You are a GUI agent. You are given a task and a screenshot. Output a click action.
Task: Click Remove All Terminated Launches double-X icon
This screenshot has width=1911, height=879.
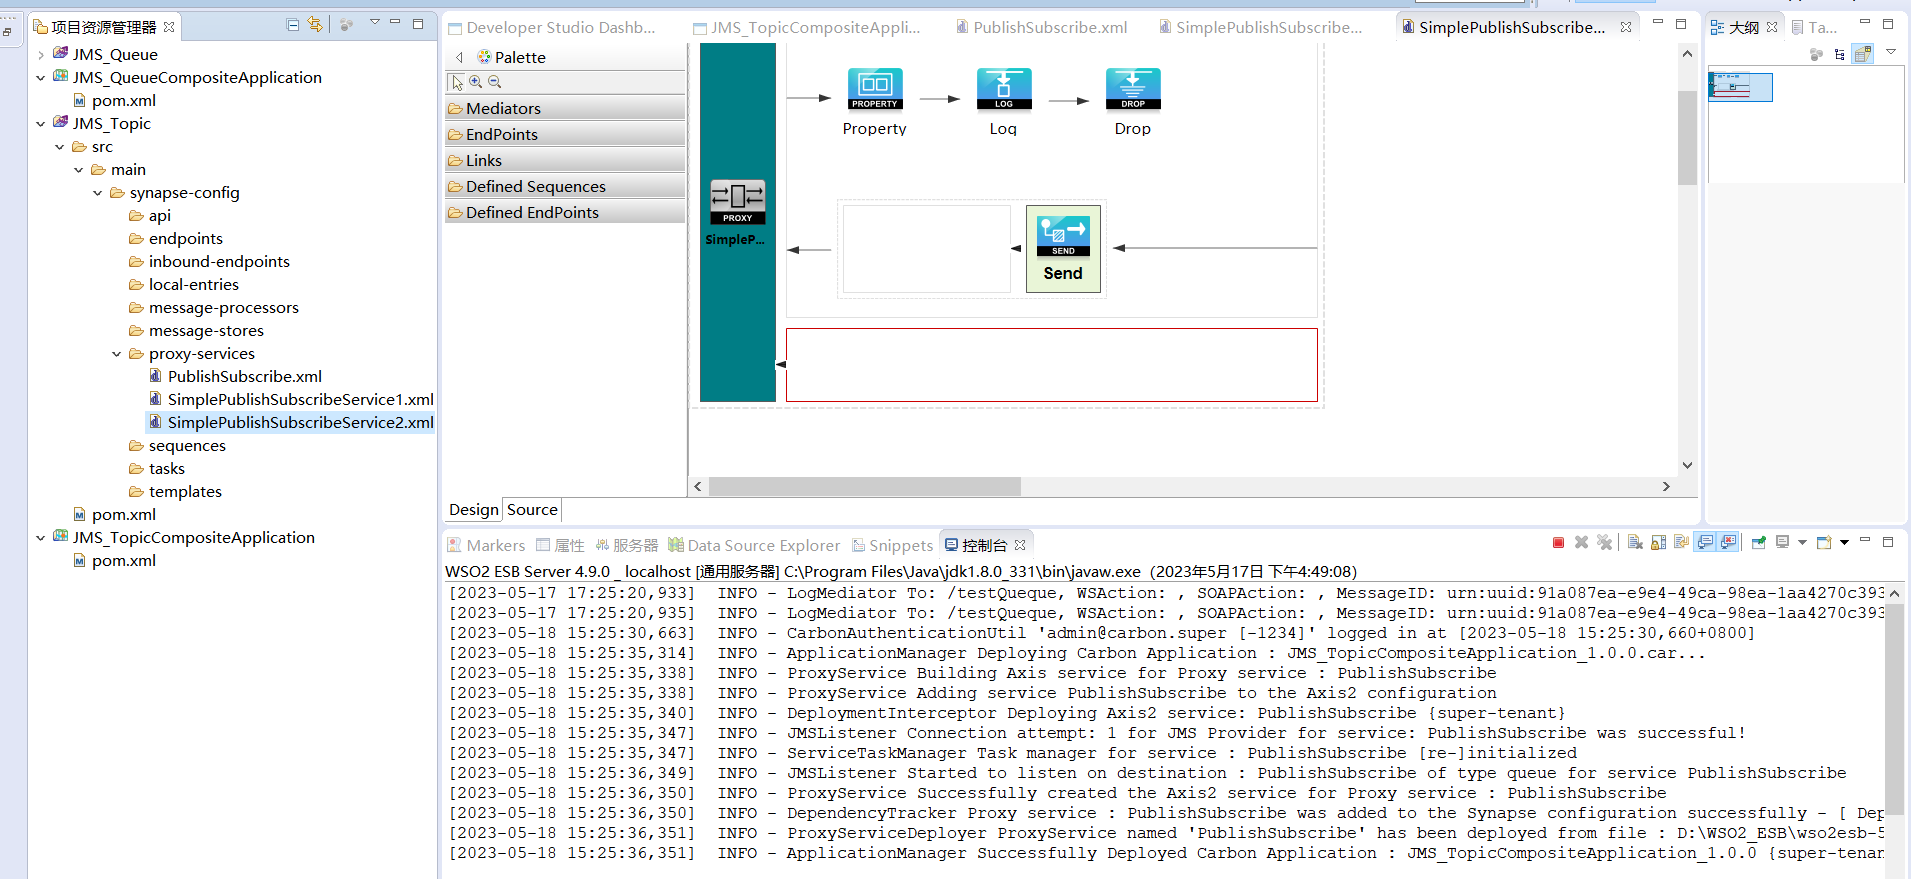(1604, 542)
